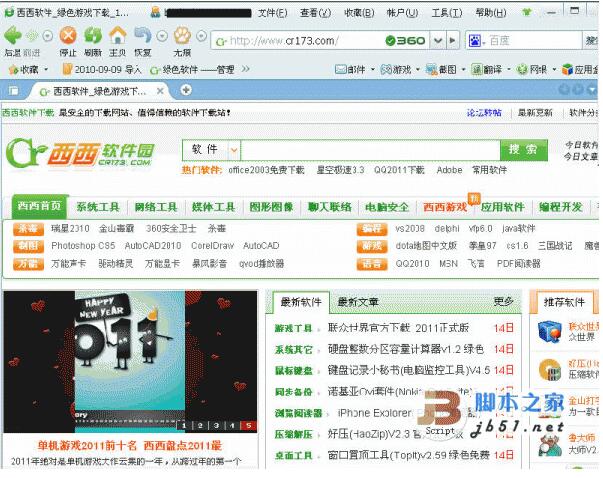The image size is (603, 478).
Task: Open the mail tool in toolbar
Action: (350, 70)
